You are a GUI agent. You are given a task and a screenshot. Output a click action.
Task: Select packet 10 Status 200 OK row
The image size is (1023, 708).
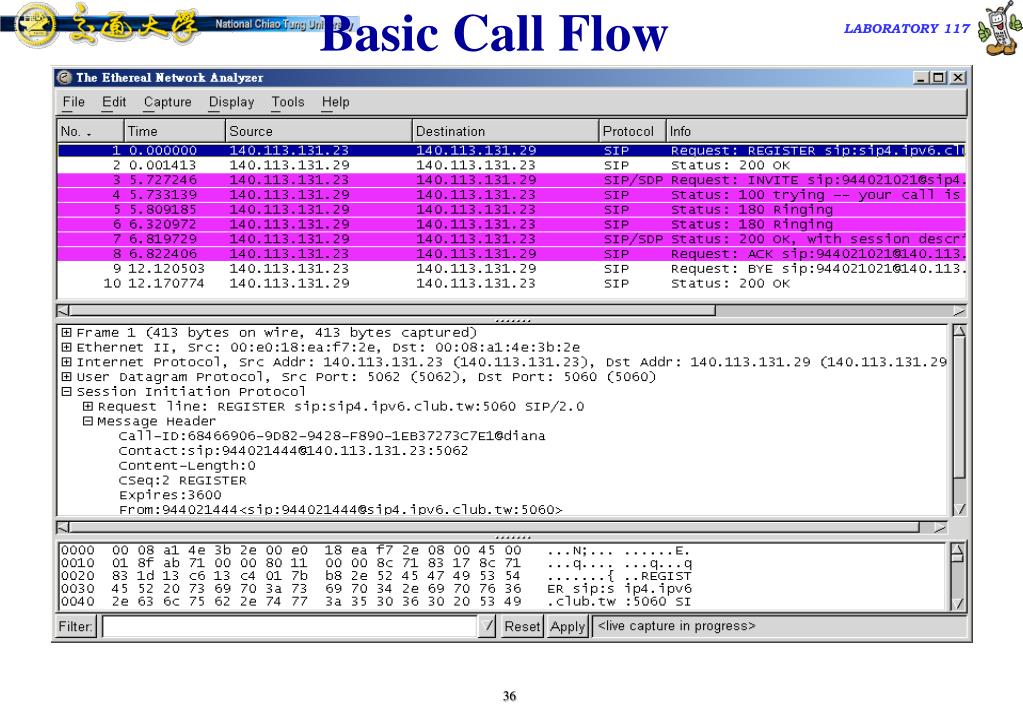(512, 284)
